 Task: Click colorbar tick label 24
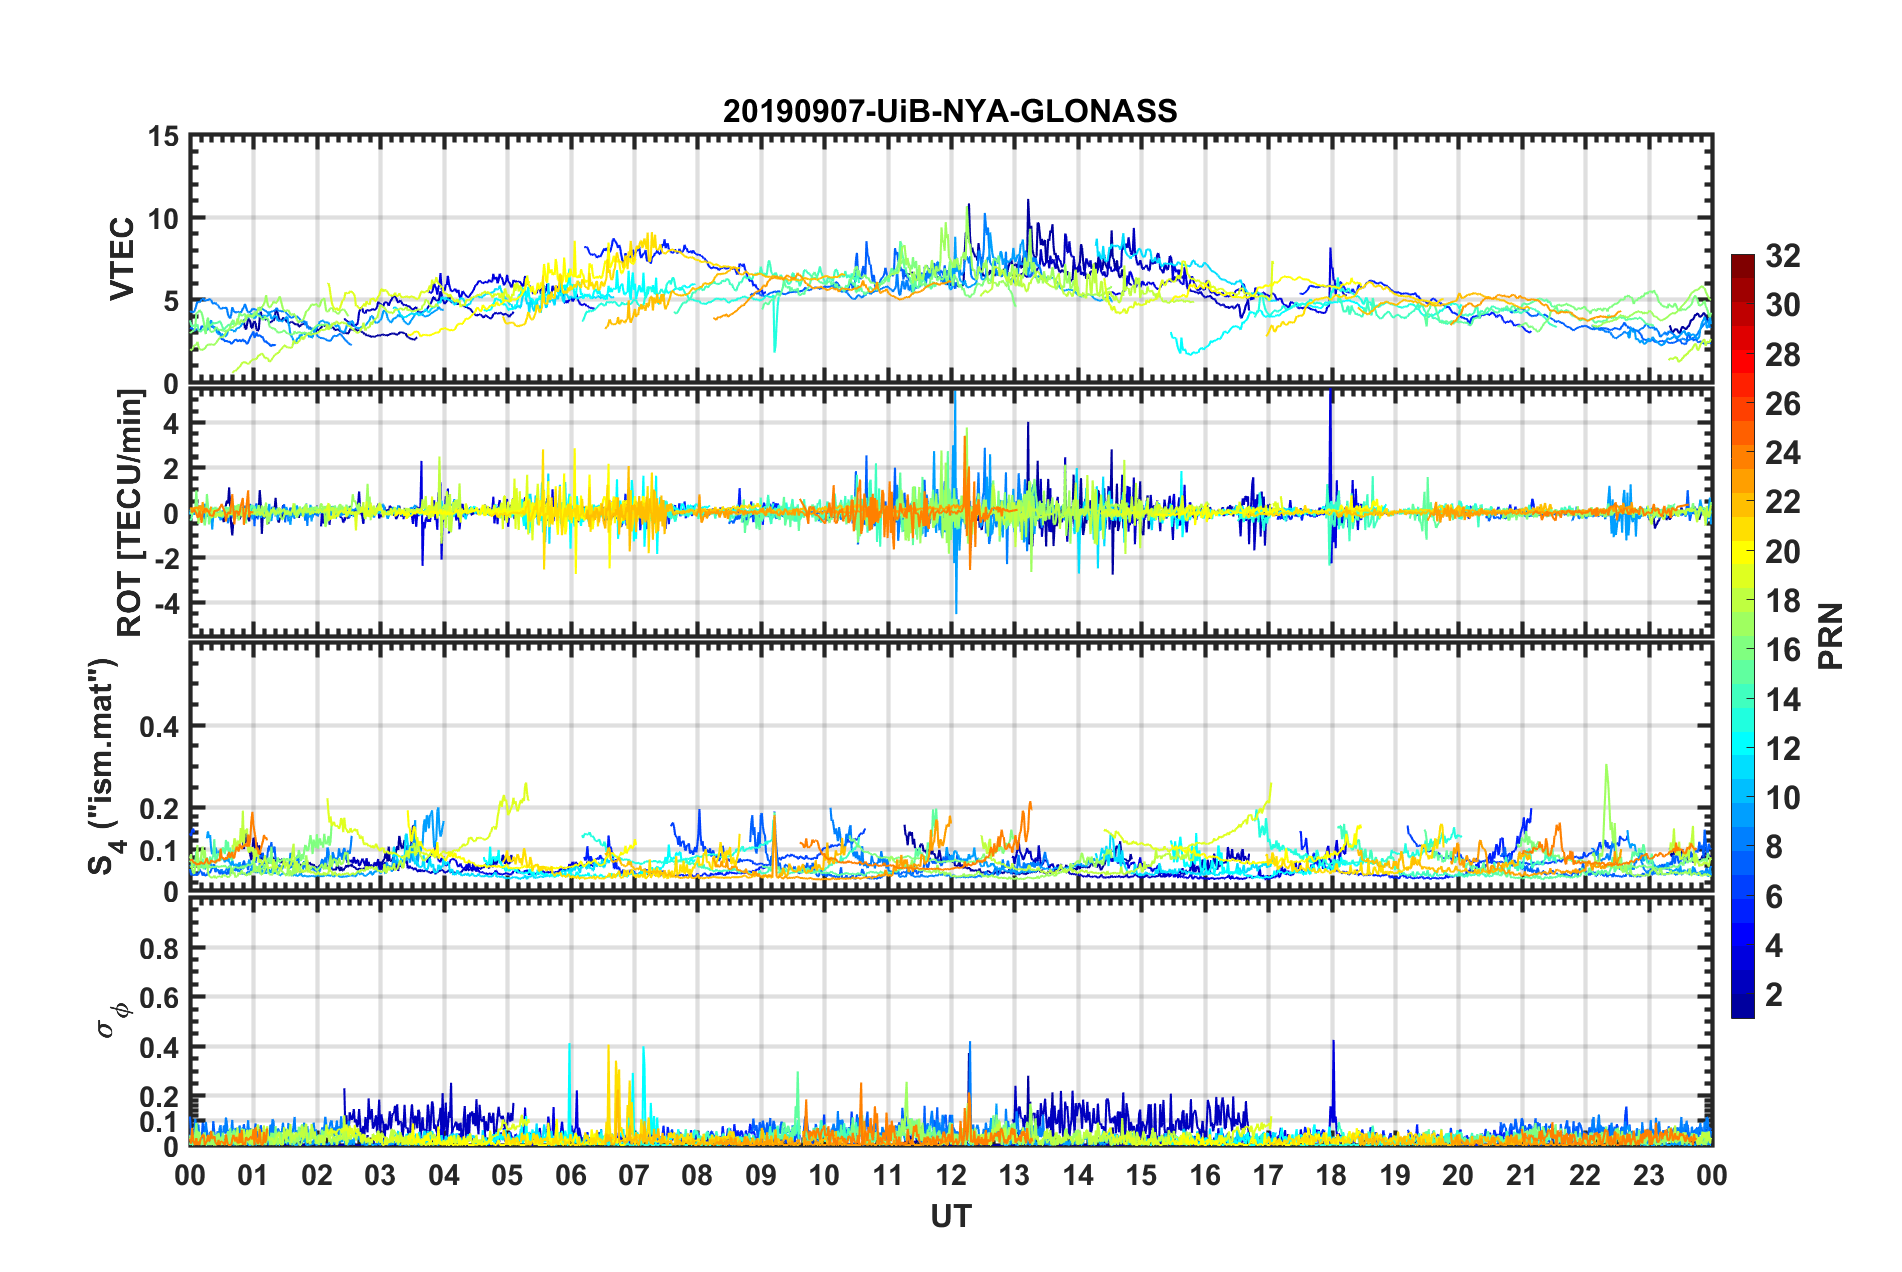click(1783, 453)
